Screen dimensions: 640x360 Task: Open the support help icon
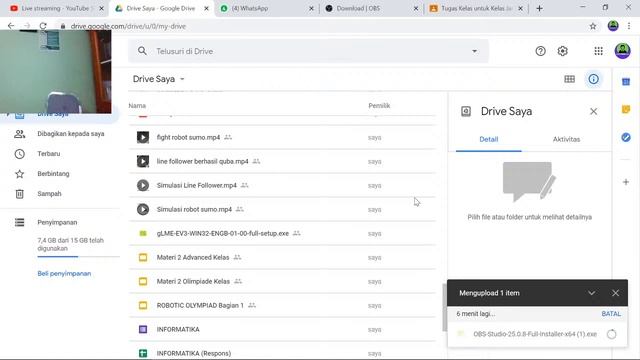click(x=540, y=51)
